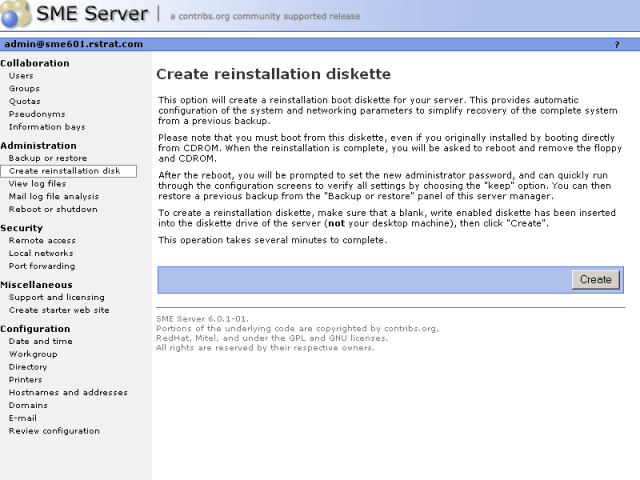Open Mail log file analysis
This screenshot has height=480, width=640.
(54, 196)
